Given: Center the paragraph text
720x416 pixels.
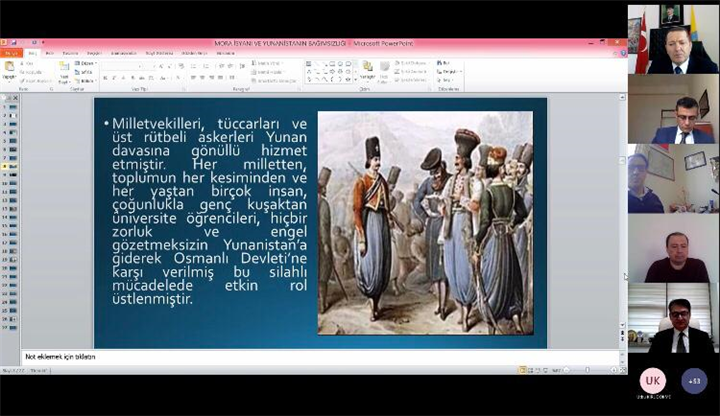Looking at the screenshot, I should pyautogui.click(x=202, y=78).
